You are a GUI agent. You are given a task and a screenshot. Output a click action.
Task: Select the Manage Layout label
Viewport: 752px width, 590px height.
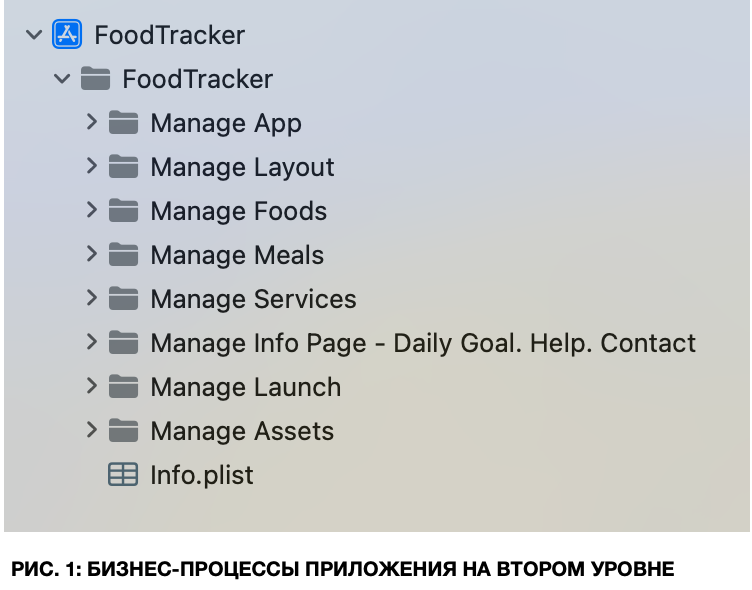242,167
